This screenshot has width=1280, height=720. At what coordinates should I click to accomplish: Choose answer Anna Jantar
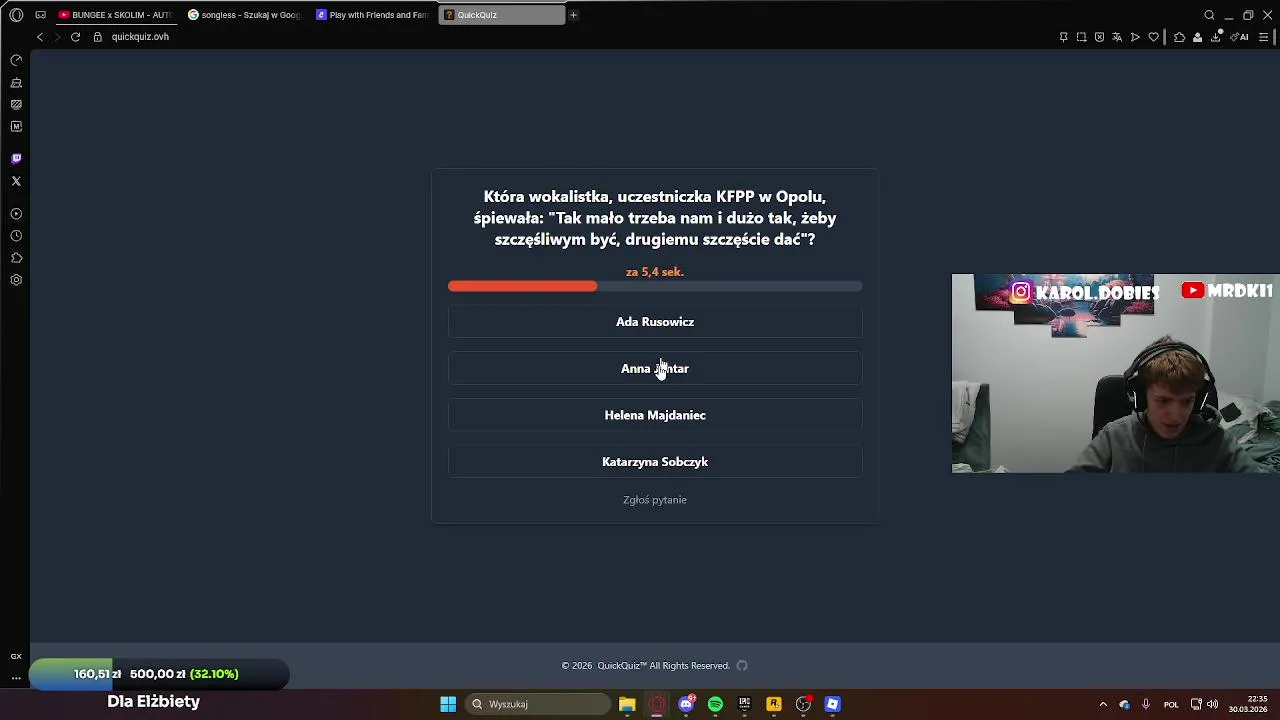(655, 369)
